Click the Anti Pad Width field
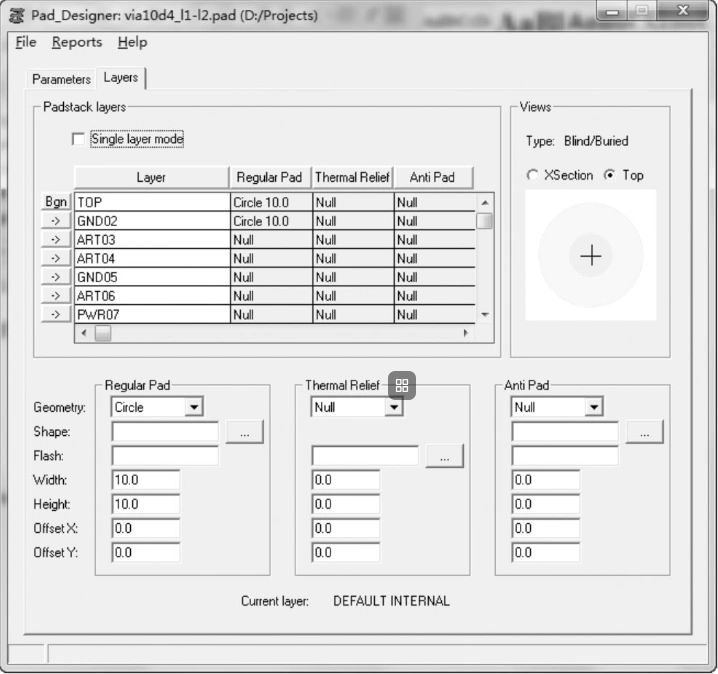 coord(546,480)
